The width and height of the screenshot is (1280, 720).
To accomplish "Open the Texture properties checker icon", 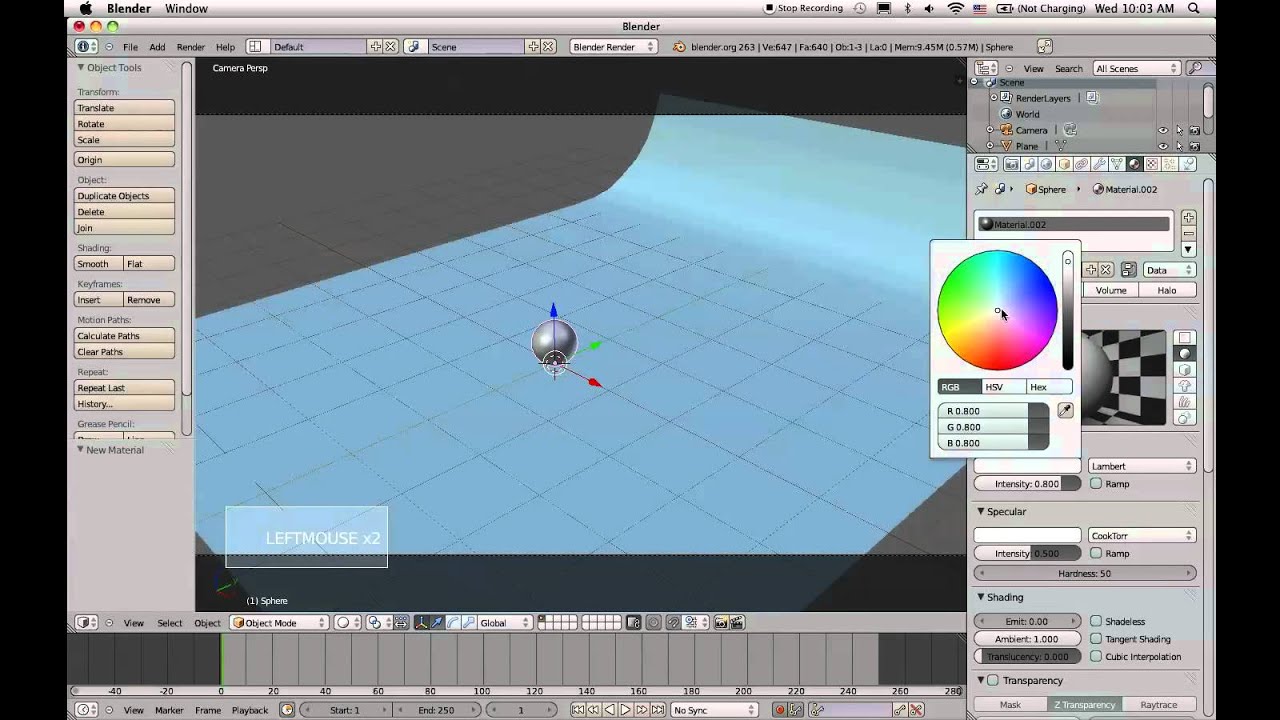I will [1151, 164].
